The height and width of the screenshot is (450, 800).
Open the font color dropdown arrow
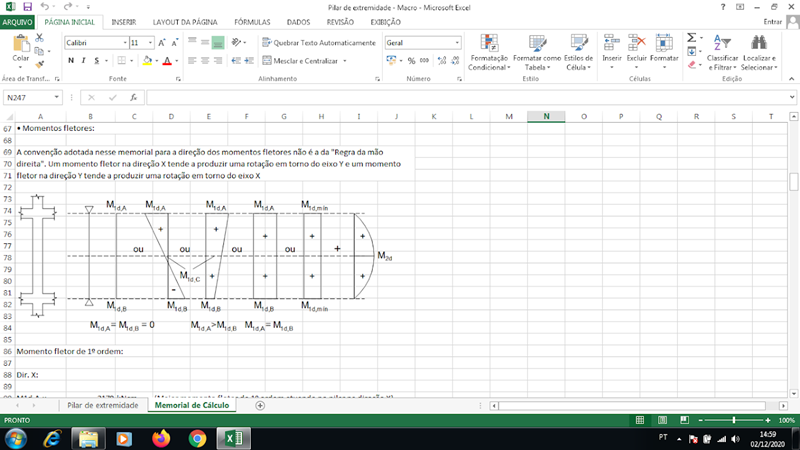coord(177,61)
